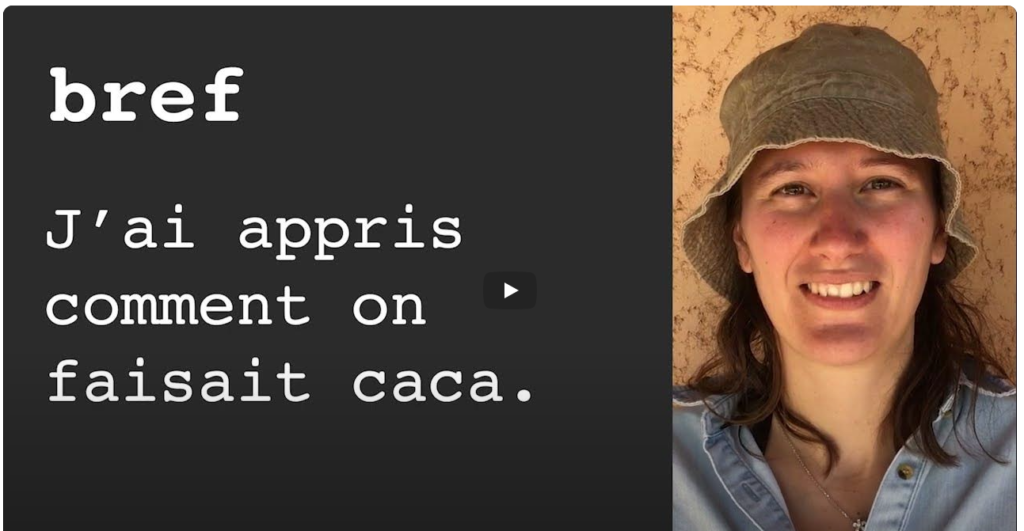Click the white play triangle icon
This screenshot has height=531, width=1024.
coord(511,291)
